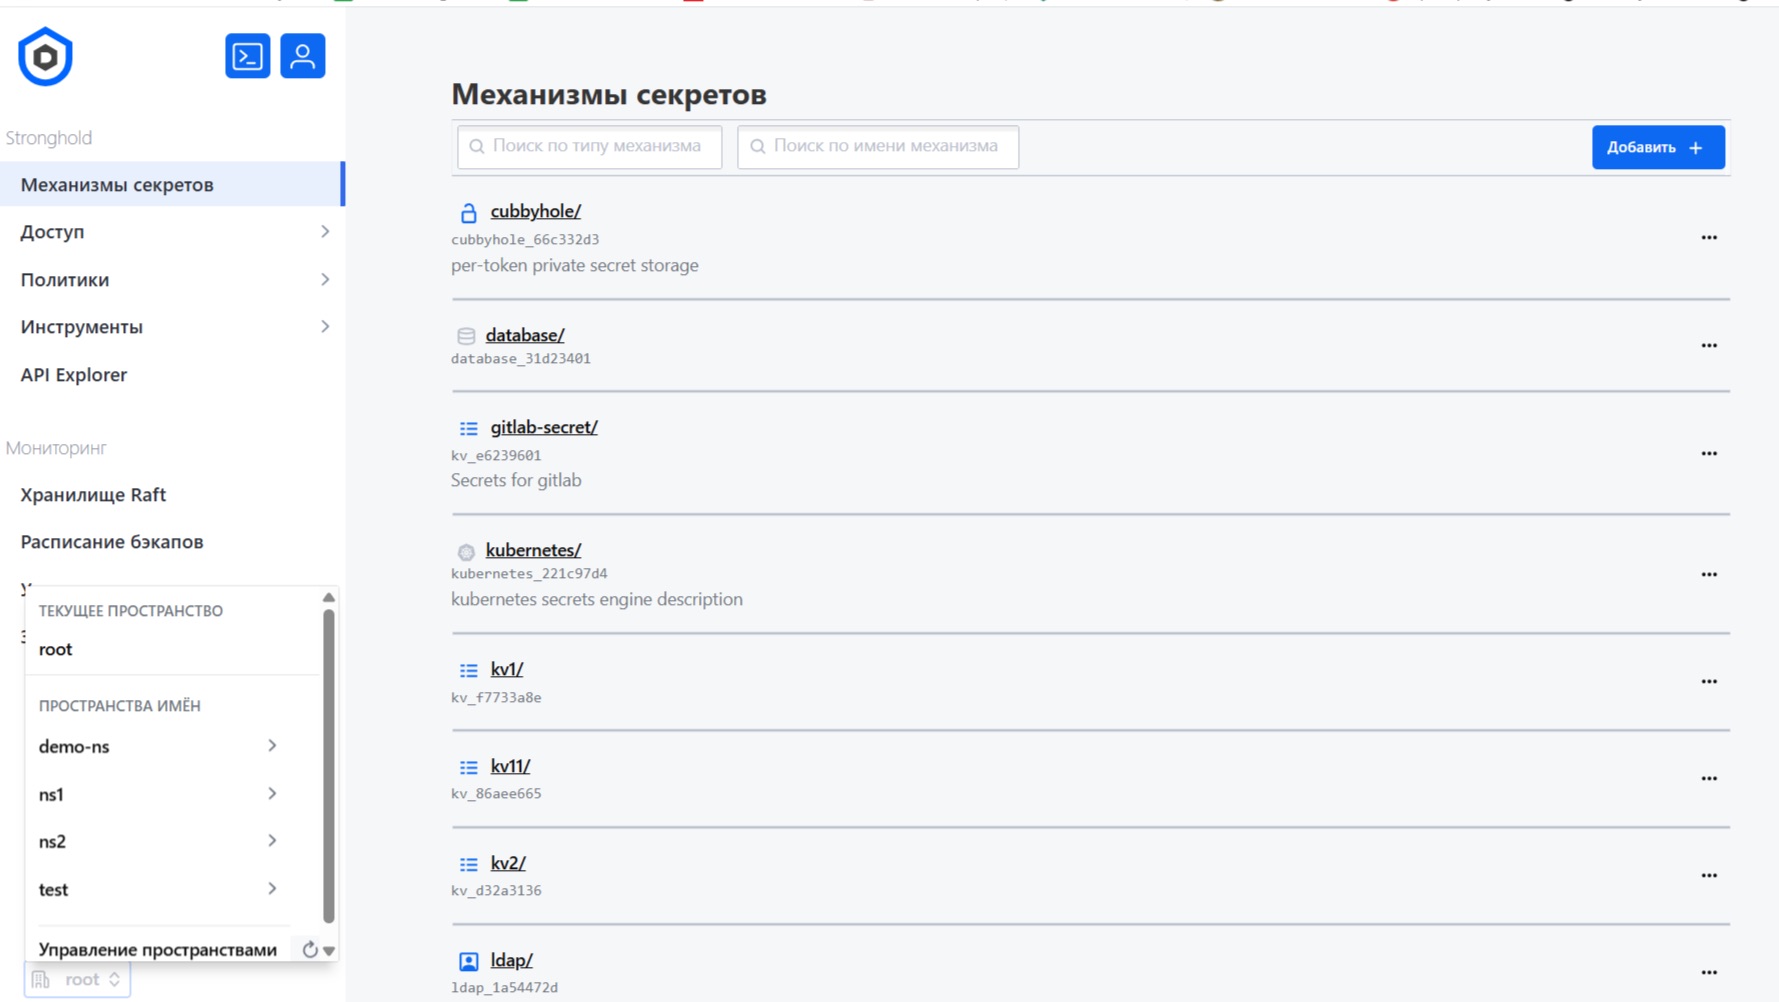Go to Хранилище Raft page
The image size is (1779, 1002).
pyautogui.click(x=93, y=495)
